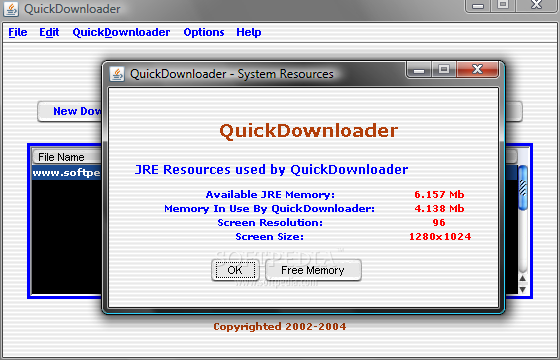Click the JRE Resources used by QuickDownloader heading
Image resolution: width=560 pixels, height=360 pixels.
271,170
